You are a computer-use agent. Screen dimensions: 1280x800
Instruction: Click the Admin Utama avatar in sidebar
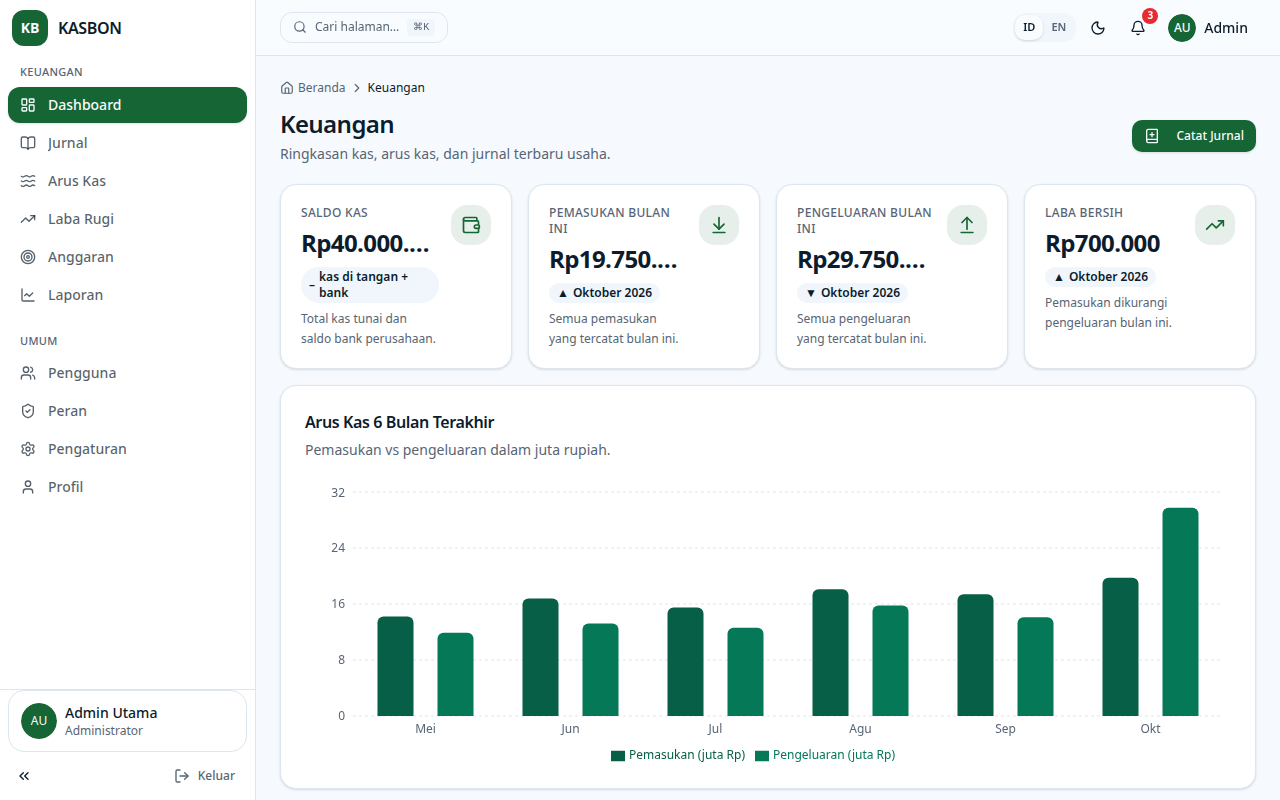coord(39,721)
